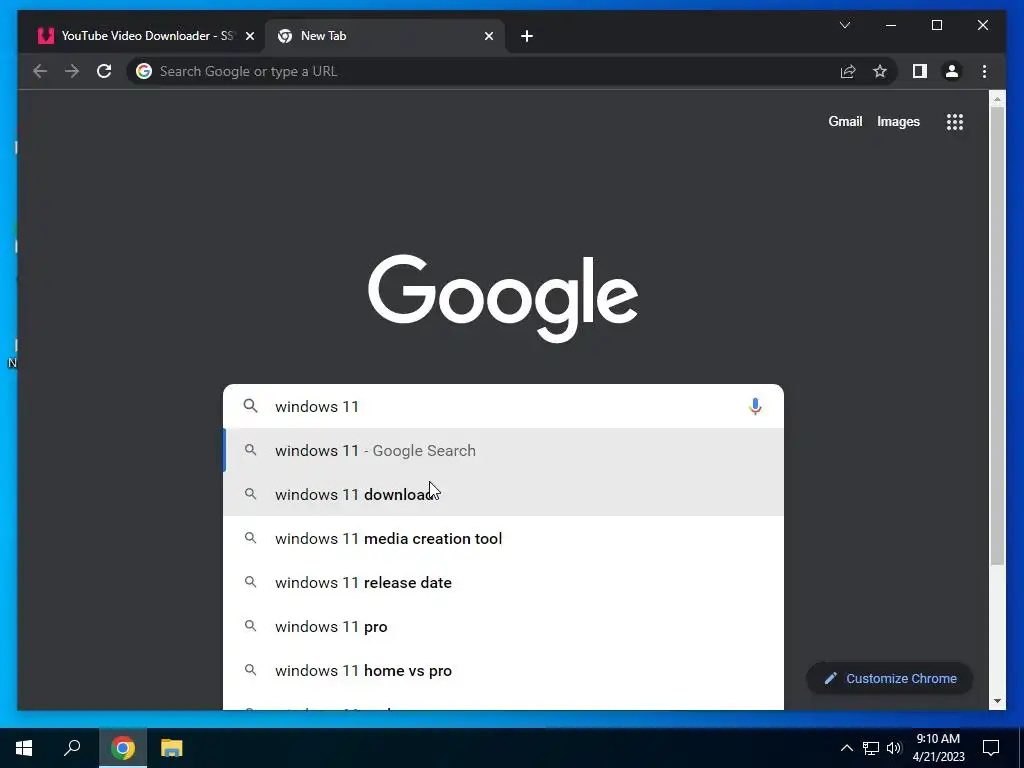
Task: Select the "windows 11 download" suggestion
Action: [x=503, y=494]
